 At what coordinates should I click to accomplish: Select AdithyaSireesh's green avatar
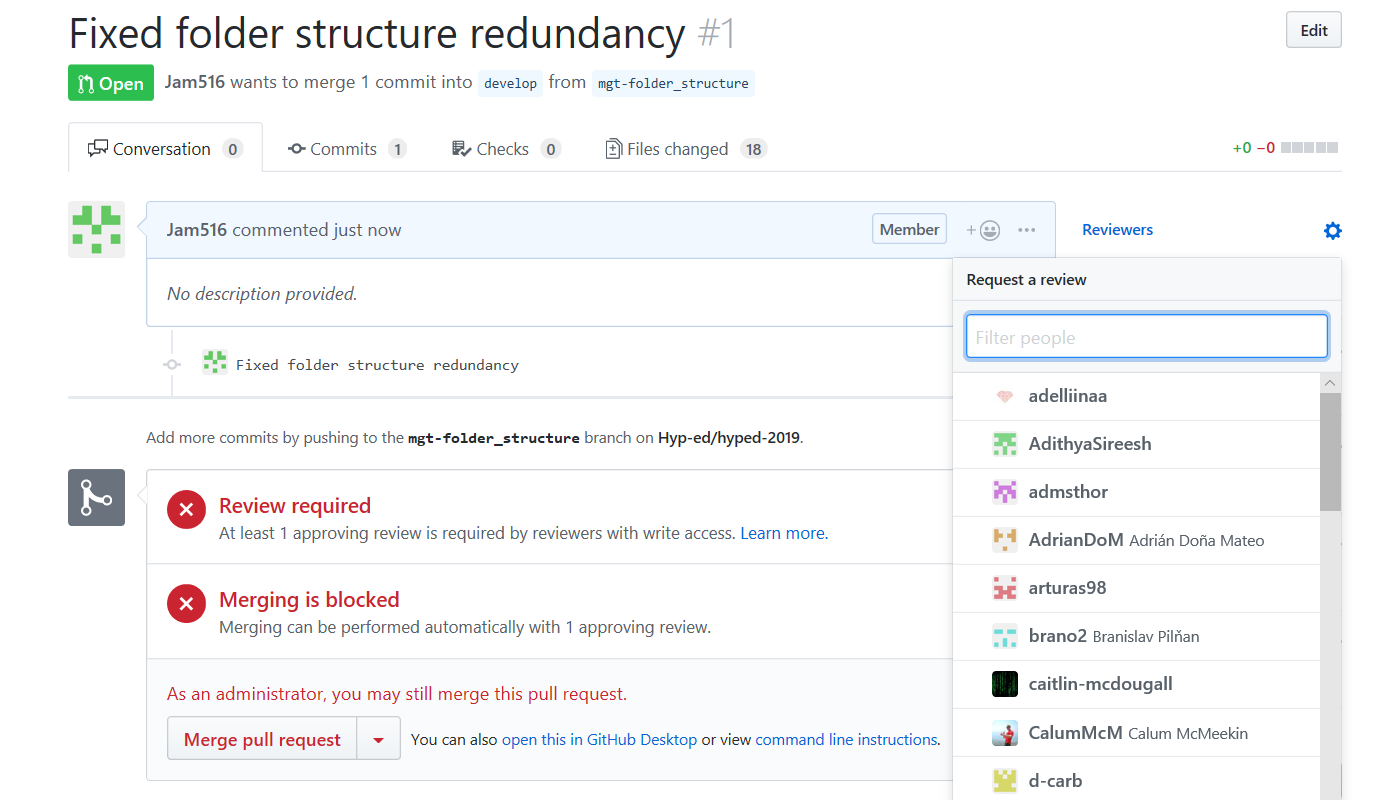click(1005, 444)
